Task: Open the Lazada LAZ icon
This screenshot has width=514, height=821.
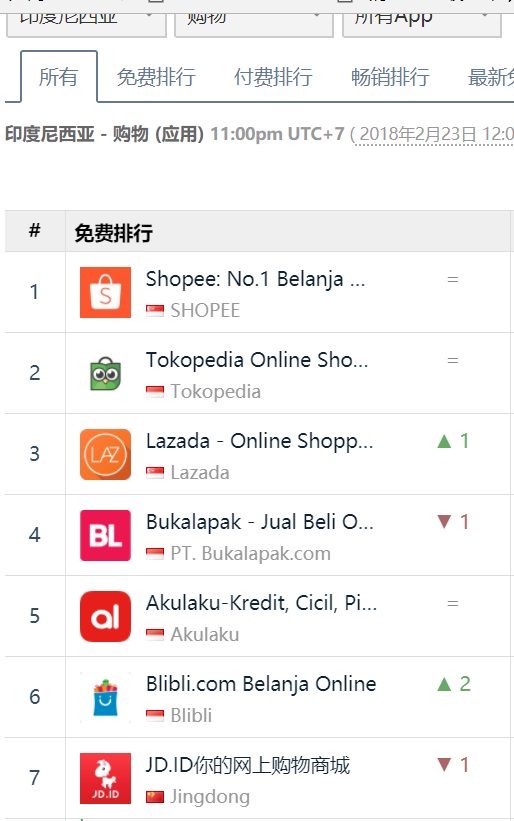Action: (105, 454)
